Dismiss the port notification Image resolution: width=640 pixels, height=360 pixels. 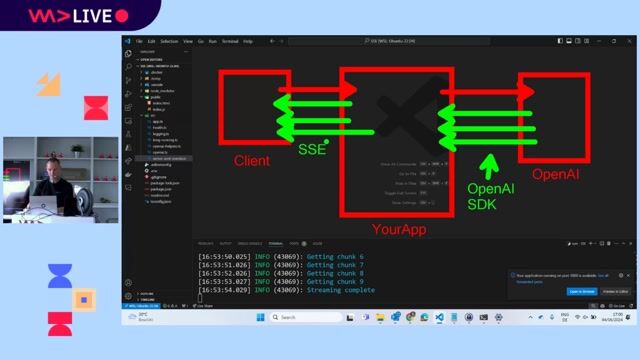[x=629, y=276]
